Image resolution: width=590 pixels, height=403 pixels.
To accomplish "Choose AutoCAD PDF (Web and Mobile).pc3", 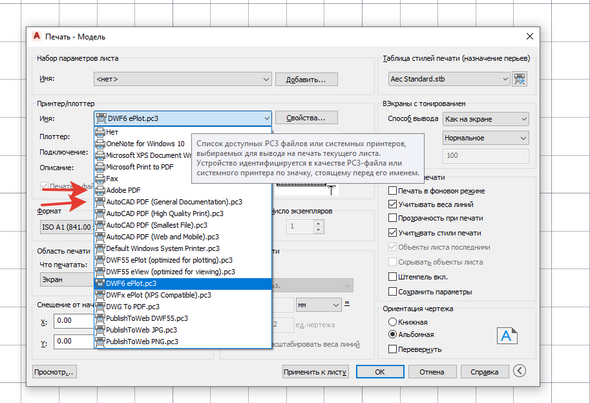I will tap(182, 237).
